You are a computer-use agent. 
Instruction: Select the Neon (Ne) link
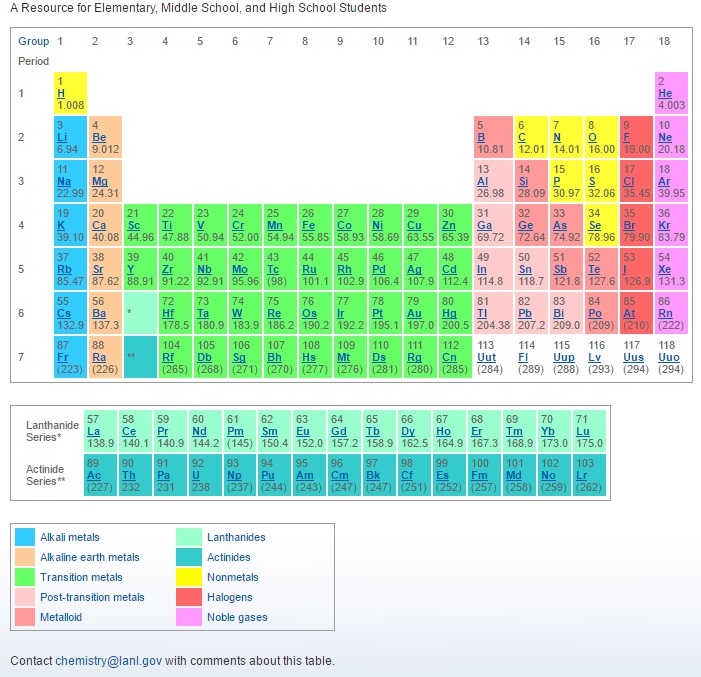coord(665,137)
